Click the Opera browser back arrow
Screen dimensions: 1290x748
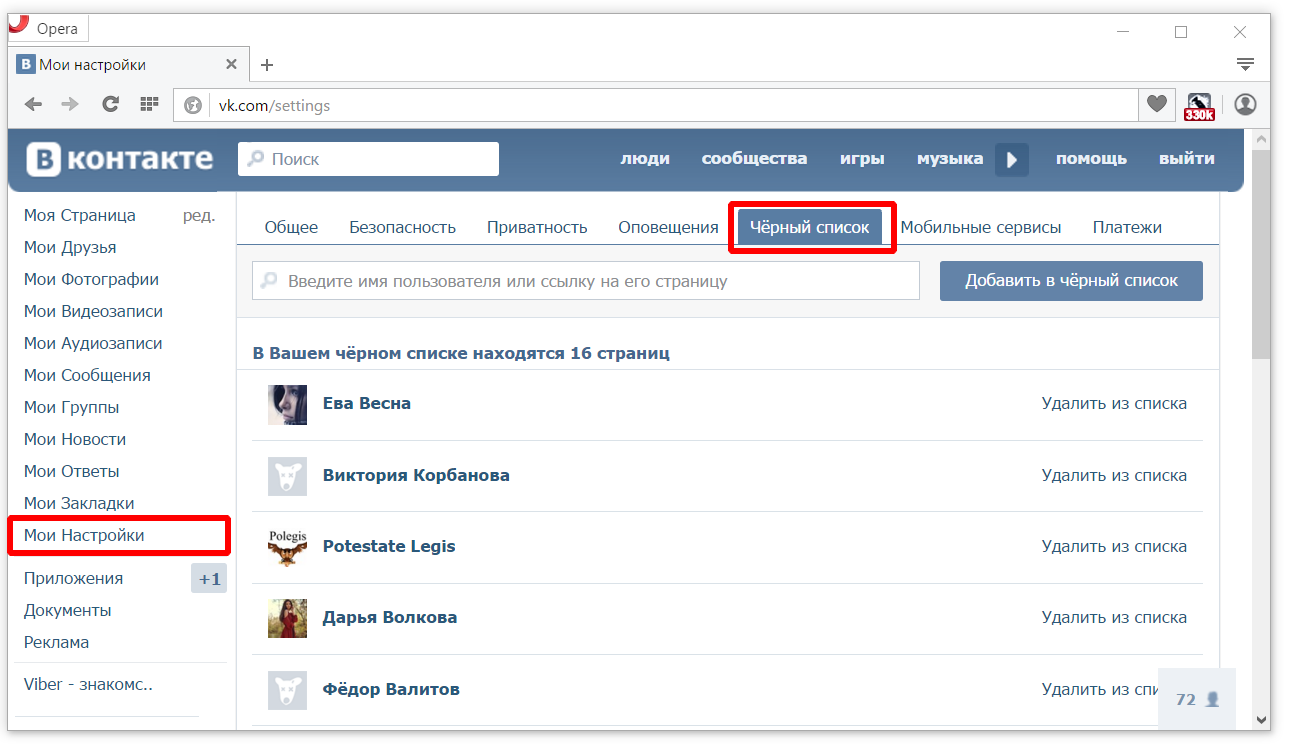tap(33, 104)
